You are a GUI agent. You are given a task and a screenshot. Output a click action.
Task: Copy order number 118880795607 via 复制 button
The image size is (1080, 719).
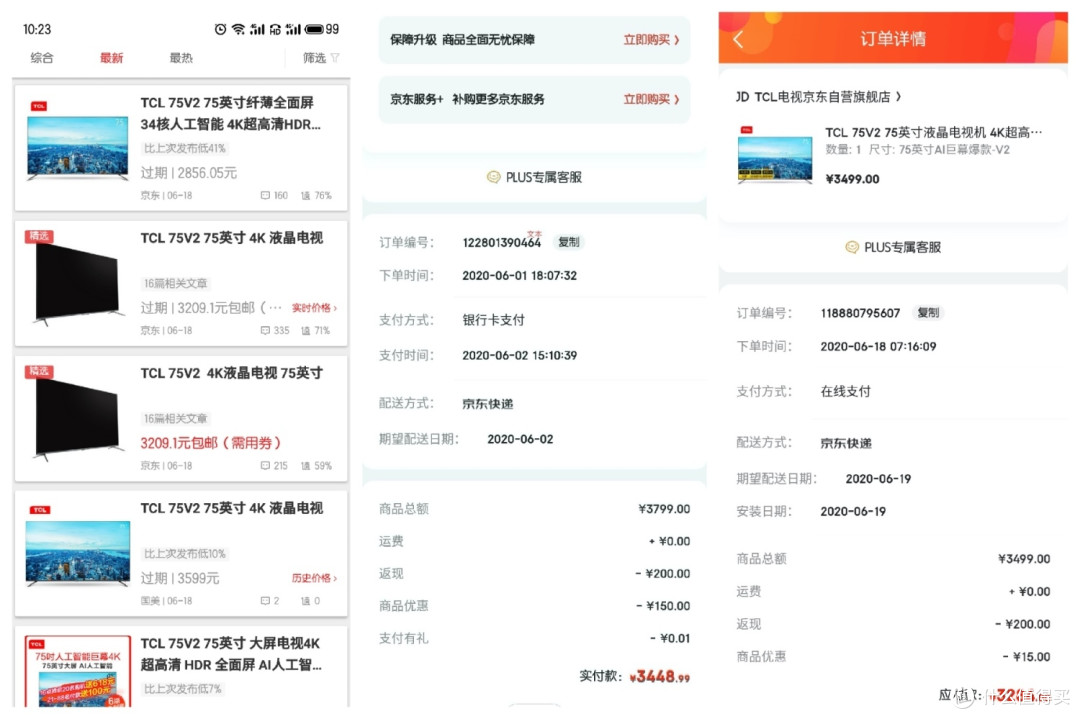pyautogui.click(x=928, y=313)
